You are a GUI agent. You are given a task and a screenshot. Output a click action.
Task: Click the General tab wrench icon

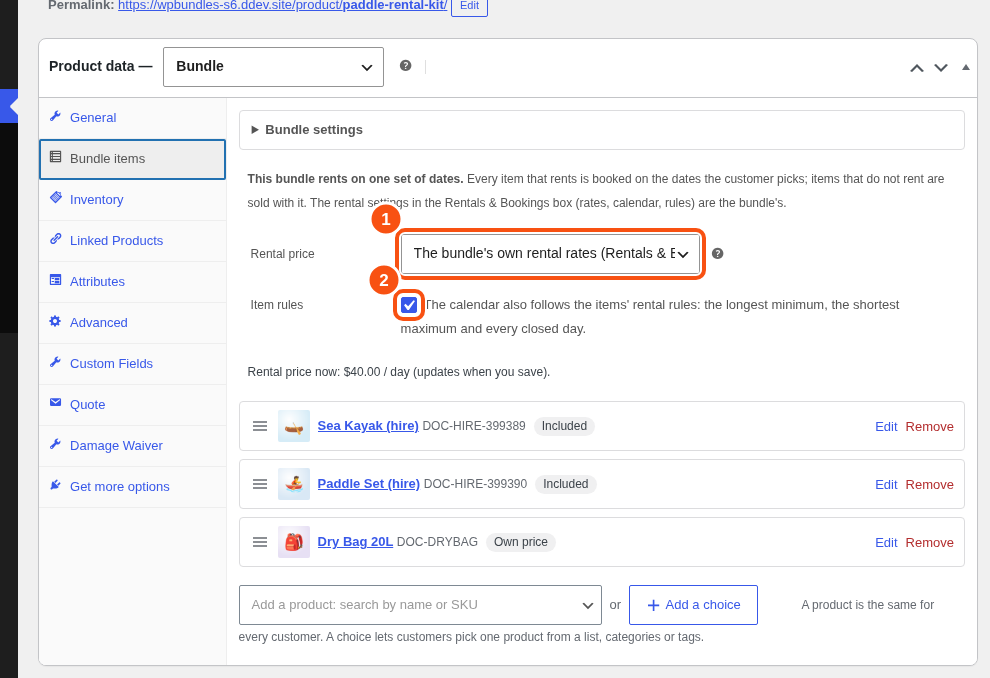pos(56,116)
